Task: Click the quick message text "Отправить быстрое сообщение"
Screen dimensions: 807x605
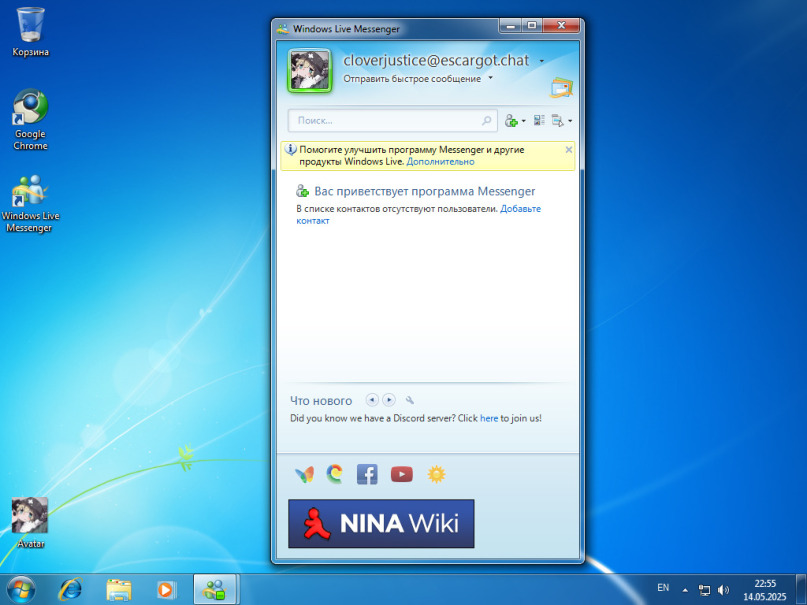Action: click(412, 79)
